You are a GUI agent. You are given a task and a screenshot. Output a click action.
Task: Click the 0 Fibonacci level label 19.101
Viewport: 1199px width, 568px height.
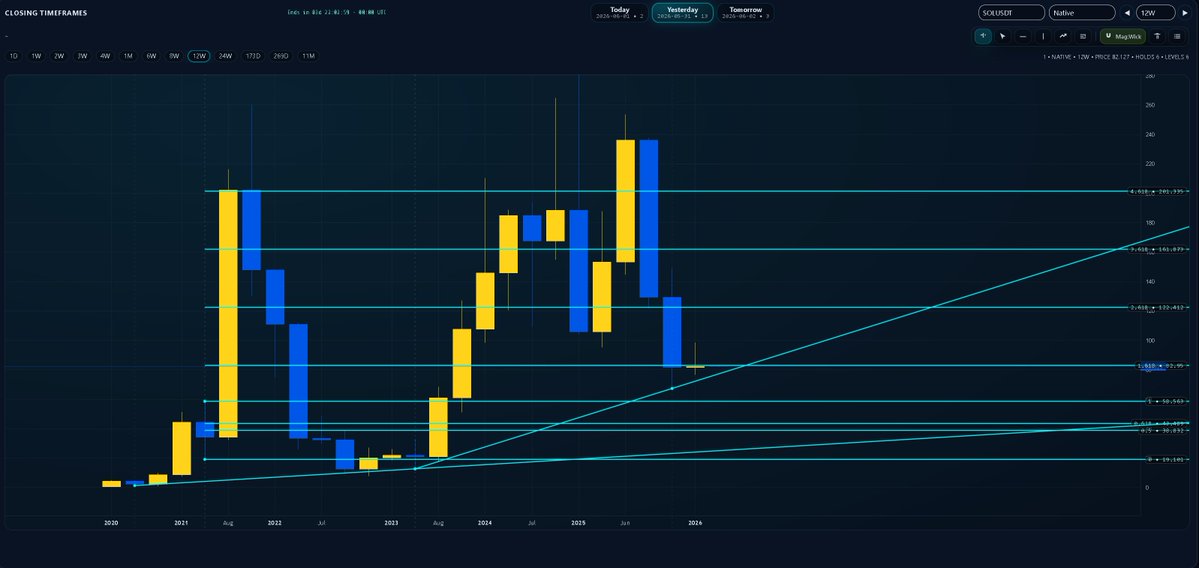pyautogui.click(x=1167, y=459)
